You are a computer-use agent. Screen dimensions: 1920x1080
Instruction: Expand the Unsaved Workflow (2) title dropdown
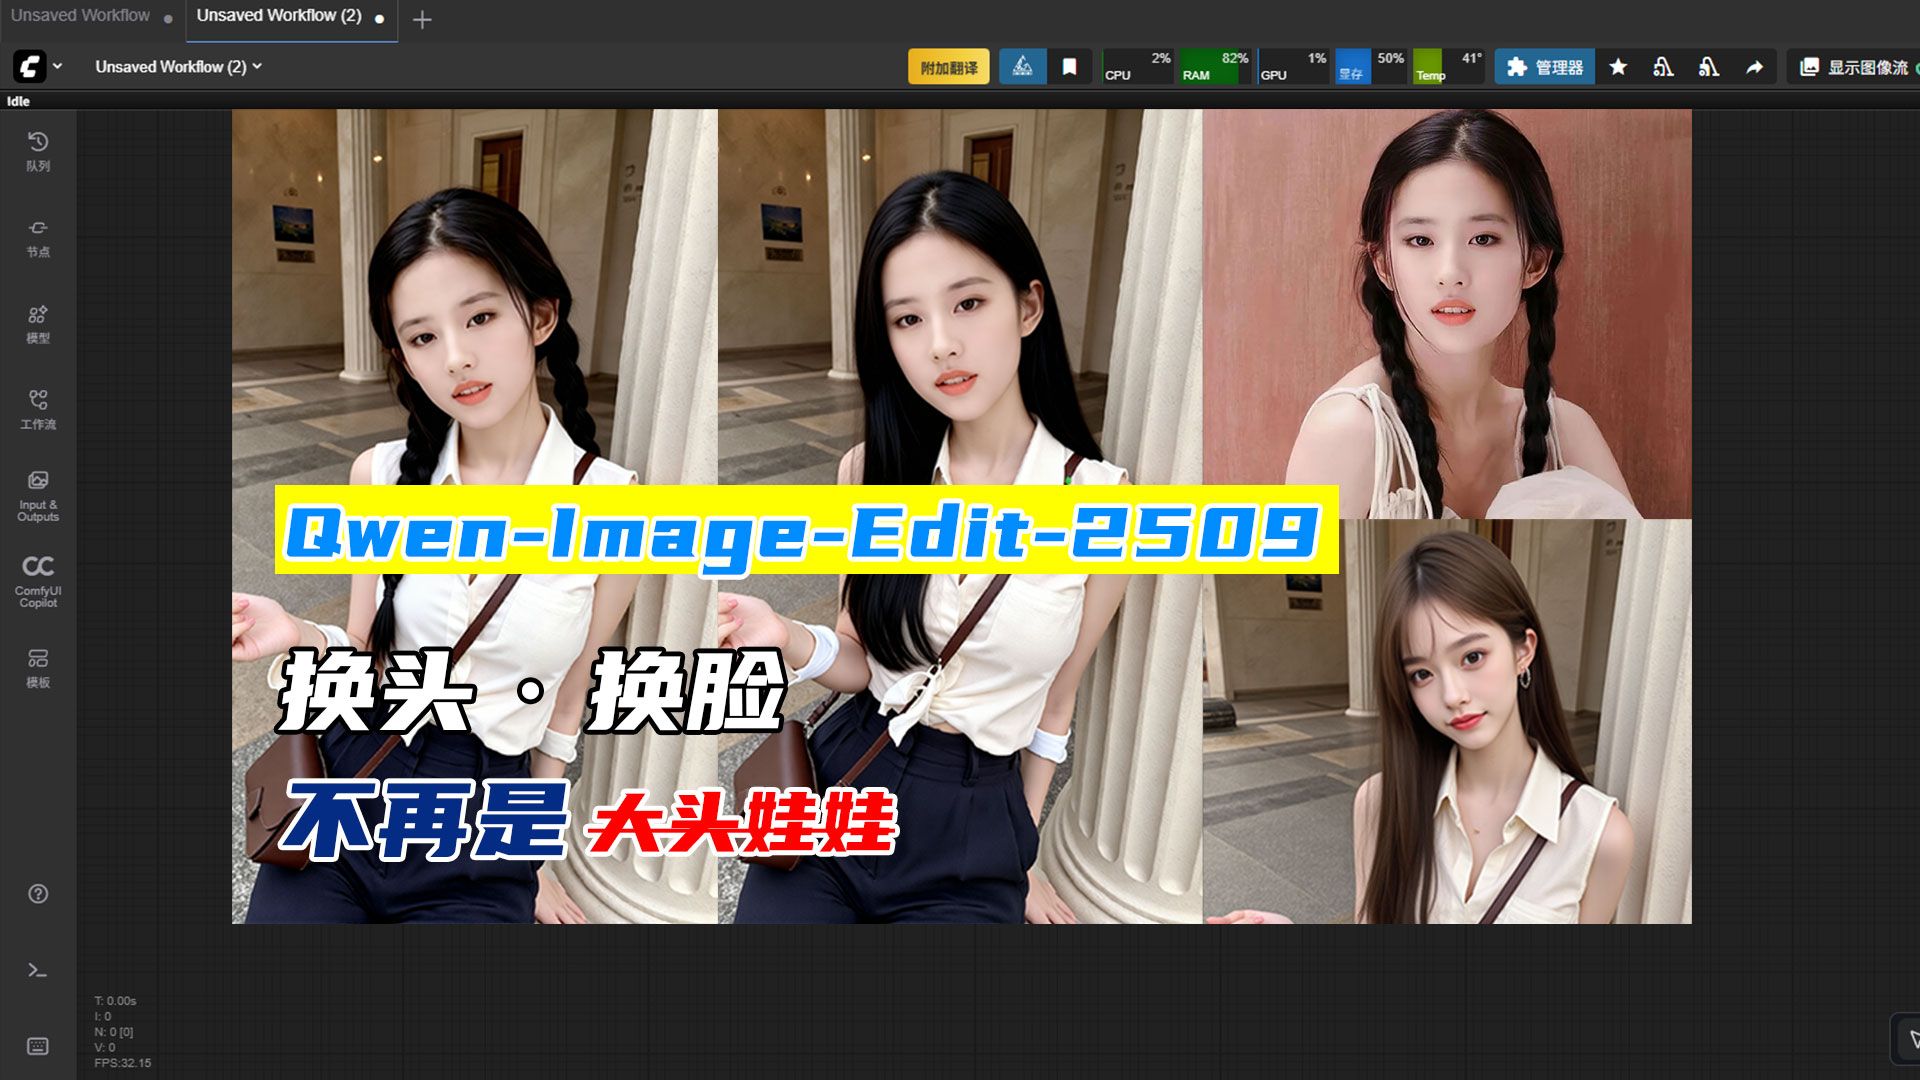[x=178, y=67]
